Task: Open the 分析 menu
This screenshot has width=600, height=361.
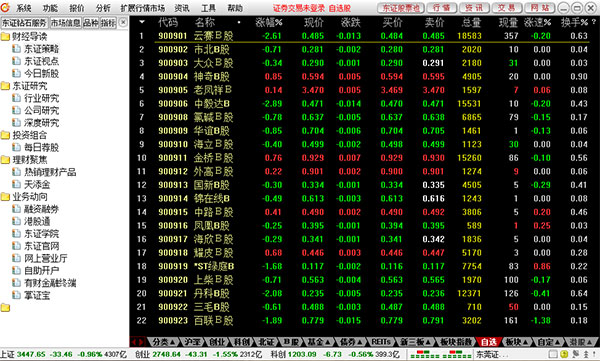Action: pyautogui.click(x=103, y=8)
